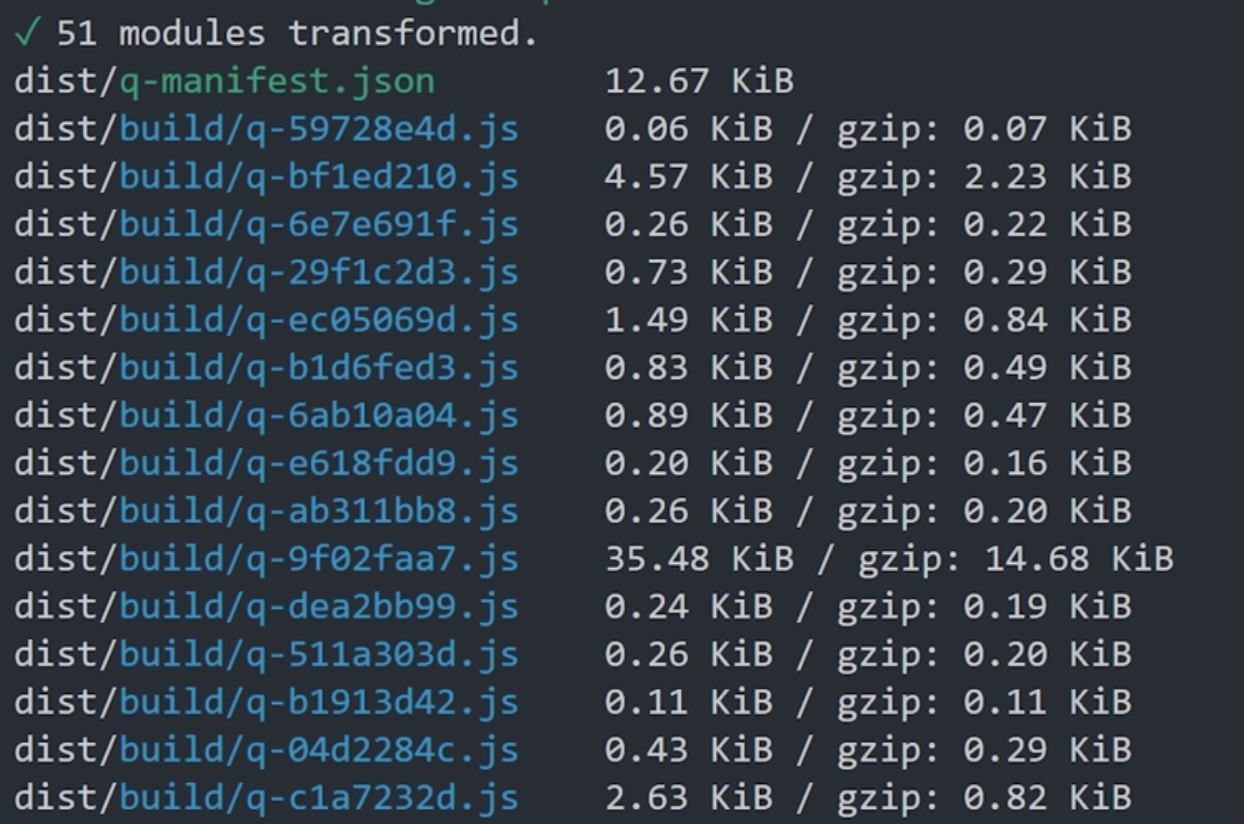
Task: Open the q-bf1ed210.js build file
Action: 266,177
